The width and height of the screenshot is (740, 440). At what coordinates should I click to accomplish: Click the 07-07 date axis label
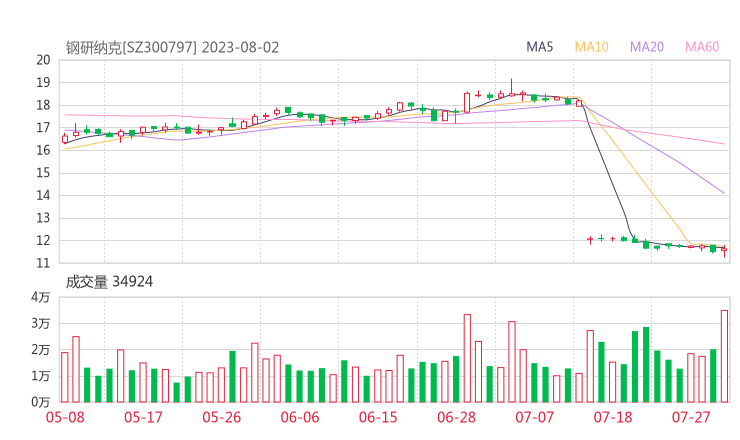534,417
